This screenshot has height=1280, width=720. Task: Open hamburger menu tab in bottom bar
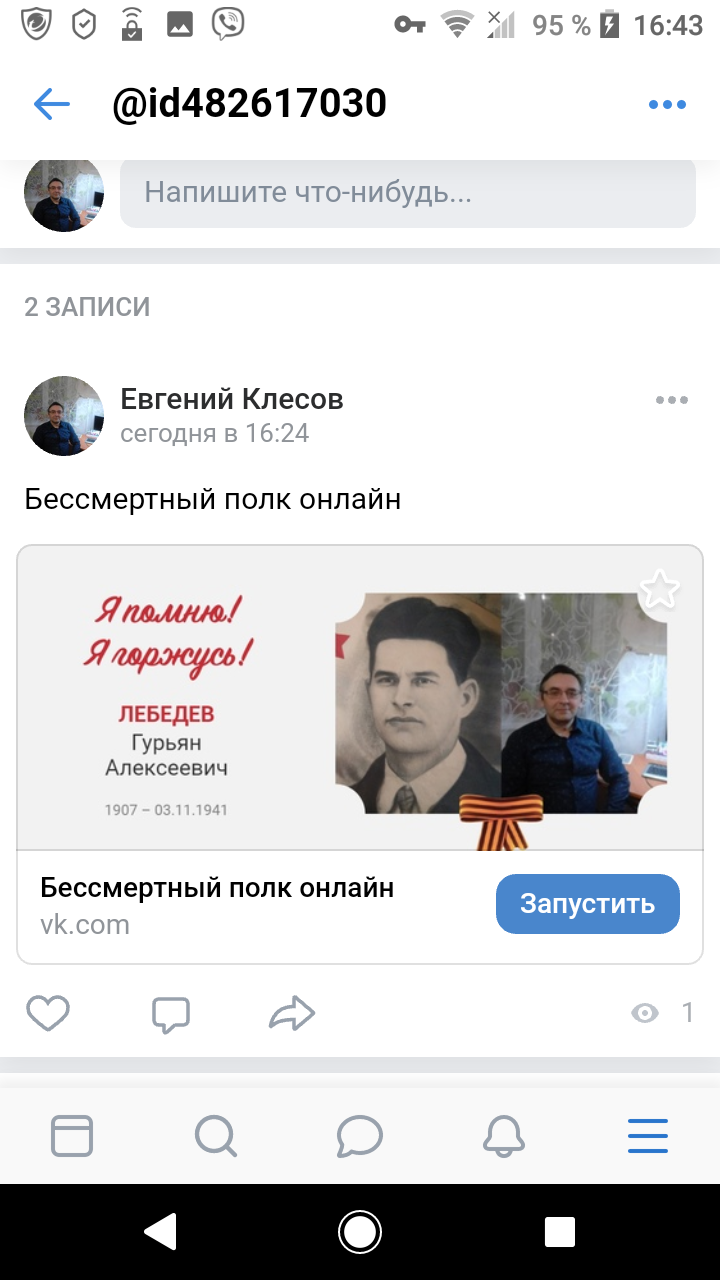point(648,1136)
